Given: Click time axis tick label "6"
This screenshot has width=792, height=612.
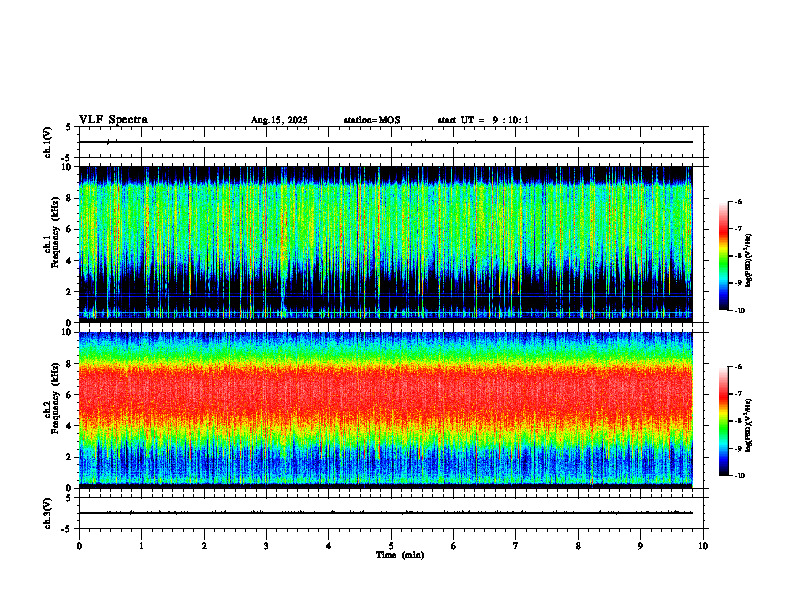Looking at the screenshot, I should click(454, 546).
